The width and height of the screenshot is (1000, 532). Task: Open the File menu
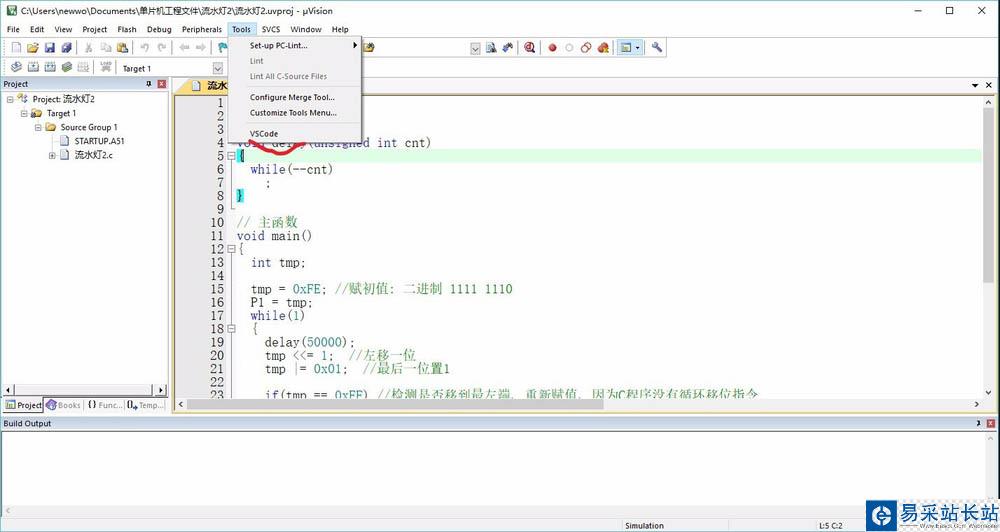(13, 29)
